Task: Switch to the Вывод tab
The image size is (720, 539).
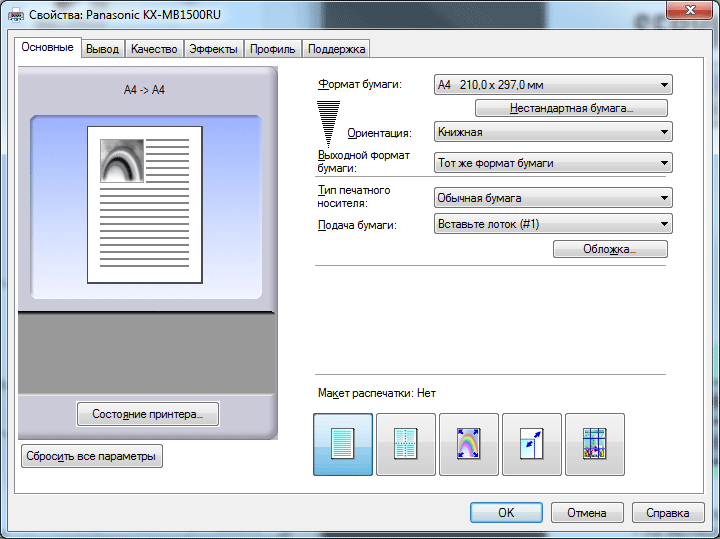Action: [102, 49]
